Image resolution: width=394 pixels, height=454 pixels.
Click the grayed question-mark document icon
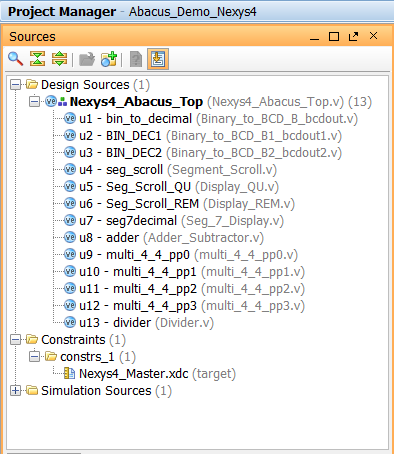click(x=136, y=59)
